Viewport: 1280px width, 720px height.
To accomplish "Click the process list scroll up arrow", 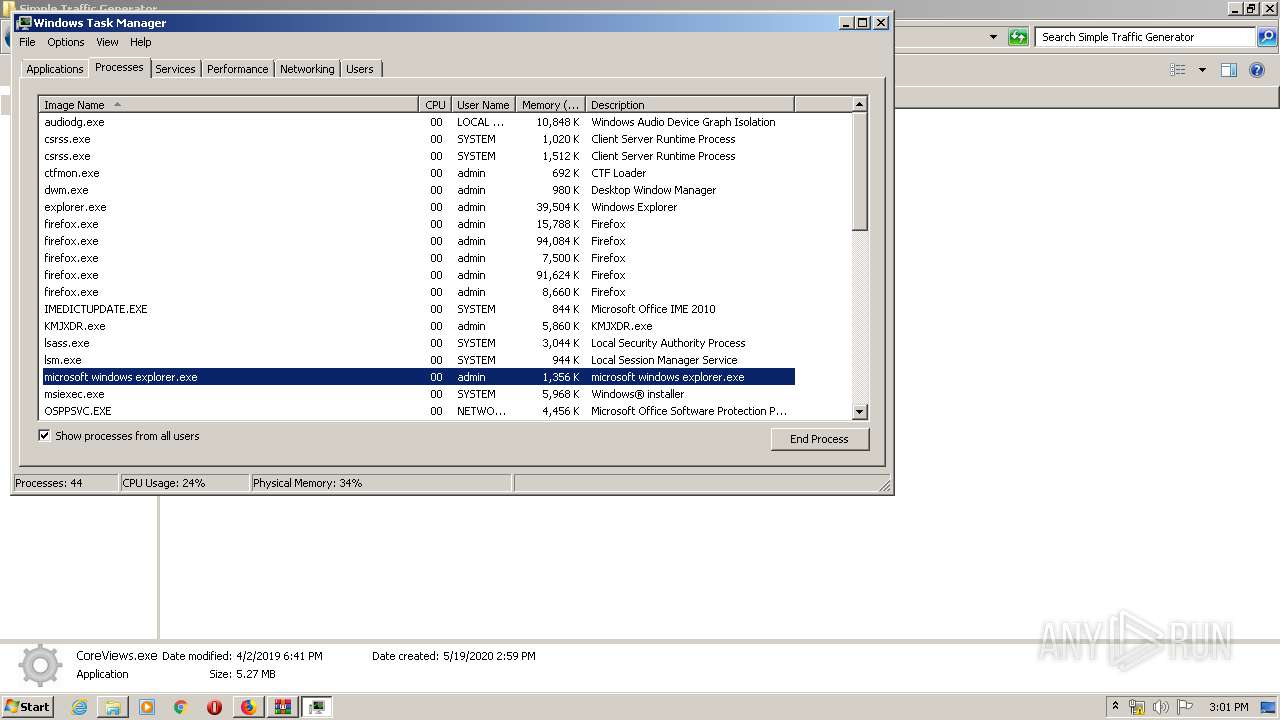I will (x=859, y=104).
